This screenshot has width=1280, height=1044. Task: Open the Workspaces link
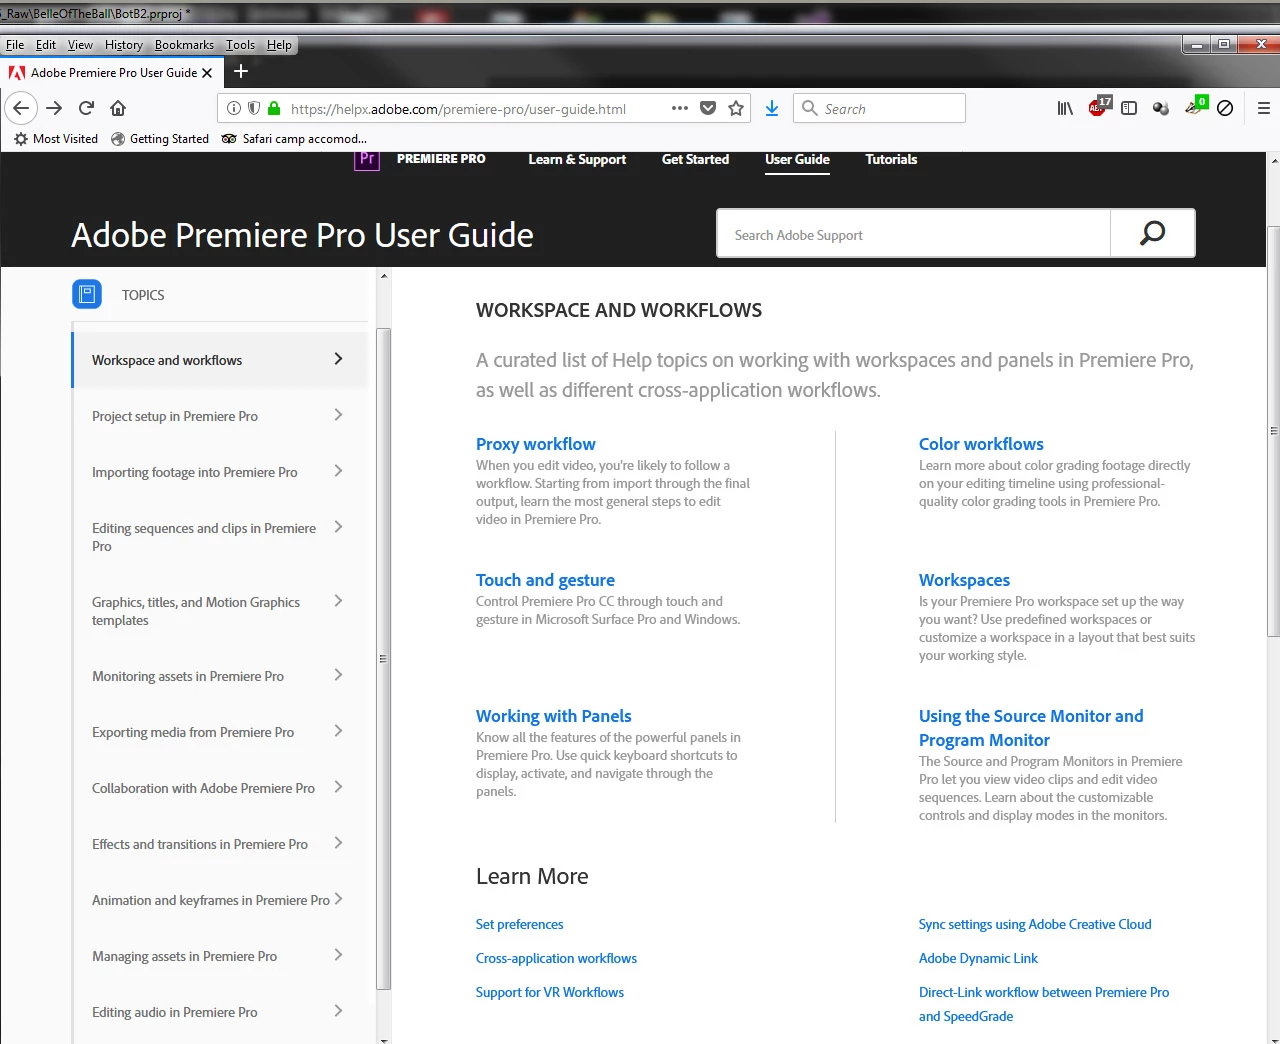click(x=964, y=580)
